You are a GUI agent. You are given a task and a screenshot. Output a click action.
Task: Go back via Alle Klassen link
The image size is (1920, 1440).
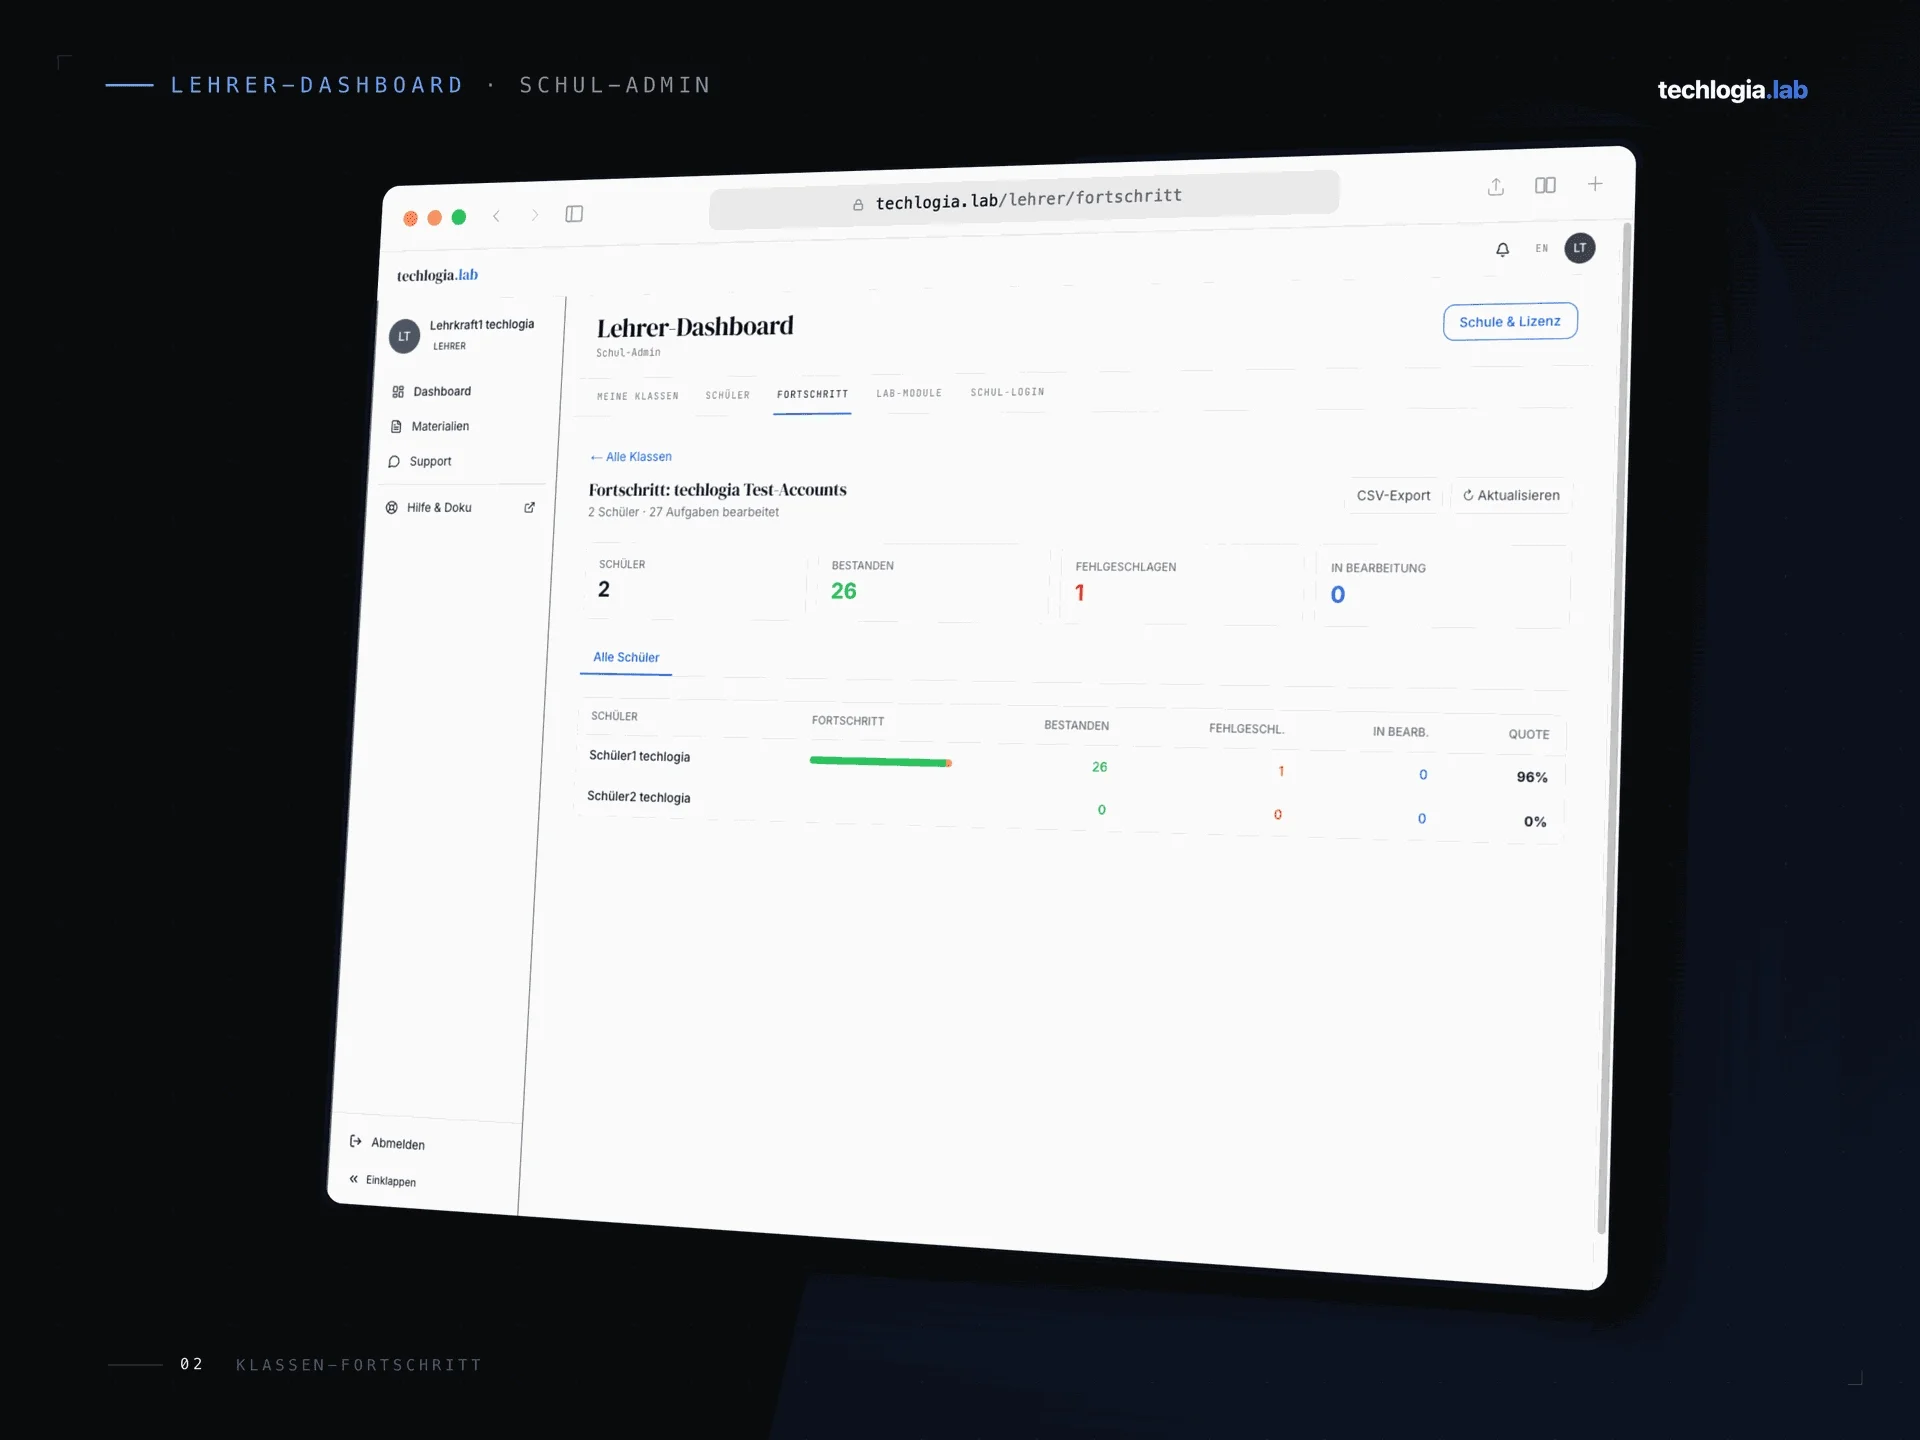click(x=631, y=457)
